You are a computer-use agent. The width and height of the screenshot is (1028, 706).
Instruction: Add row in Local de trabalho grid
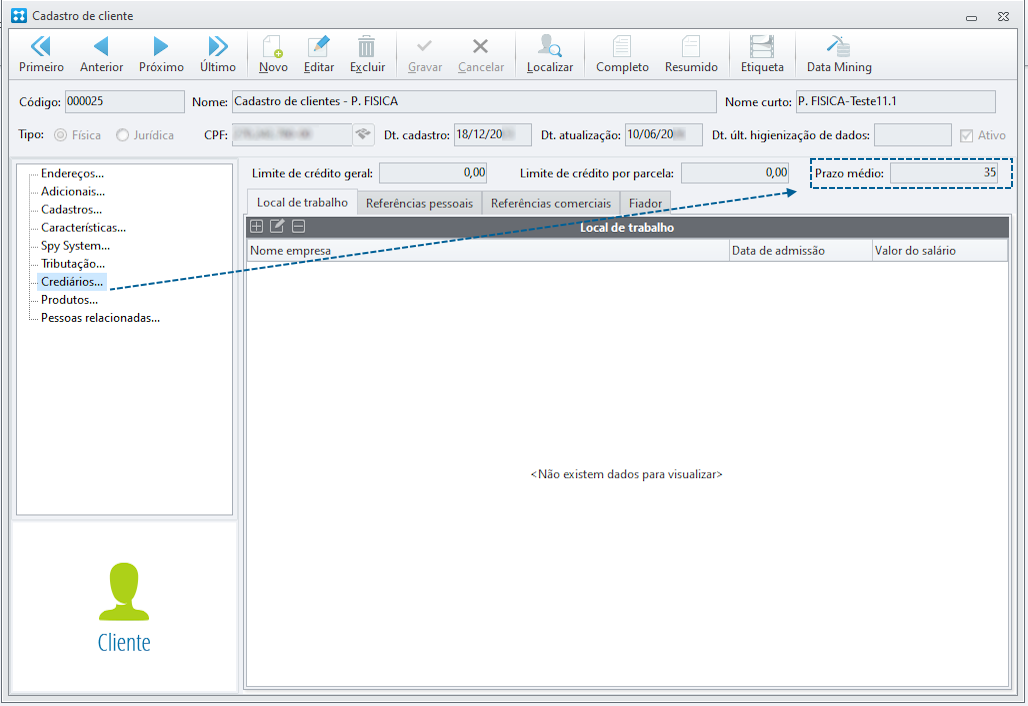256,227
